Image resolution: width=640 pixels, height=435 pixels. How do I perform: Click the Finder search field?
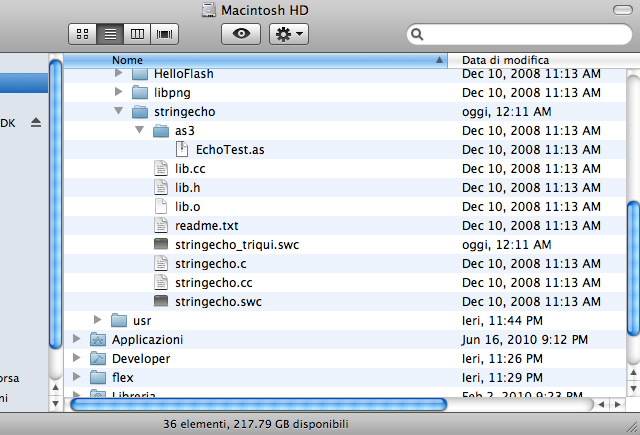pyautogui.click(x=519, y=34)
